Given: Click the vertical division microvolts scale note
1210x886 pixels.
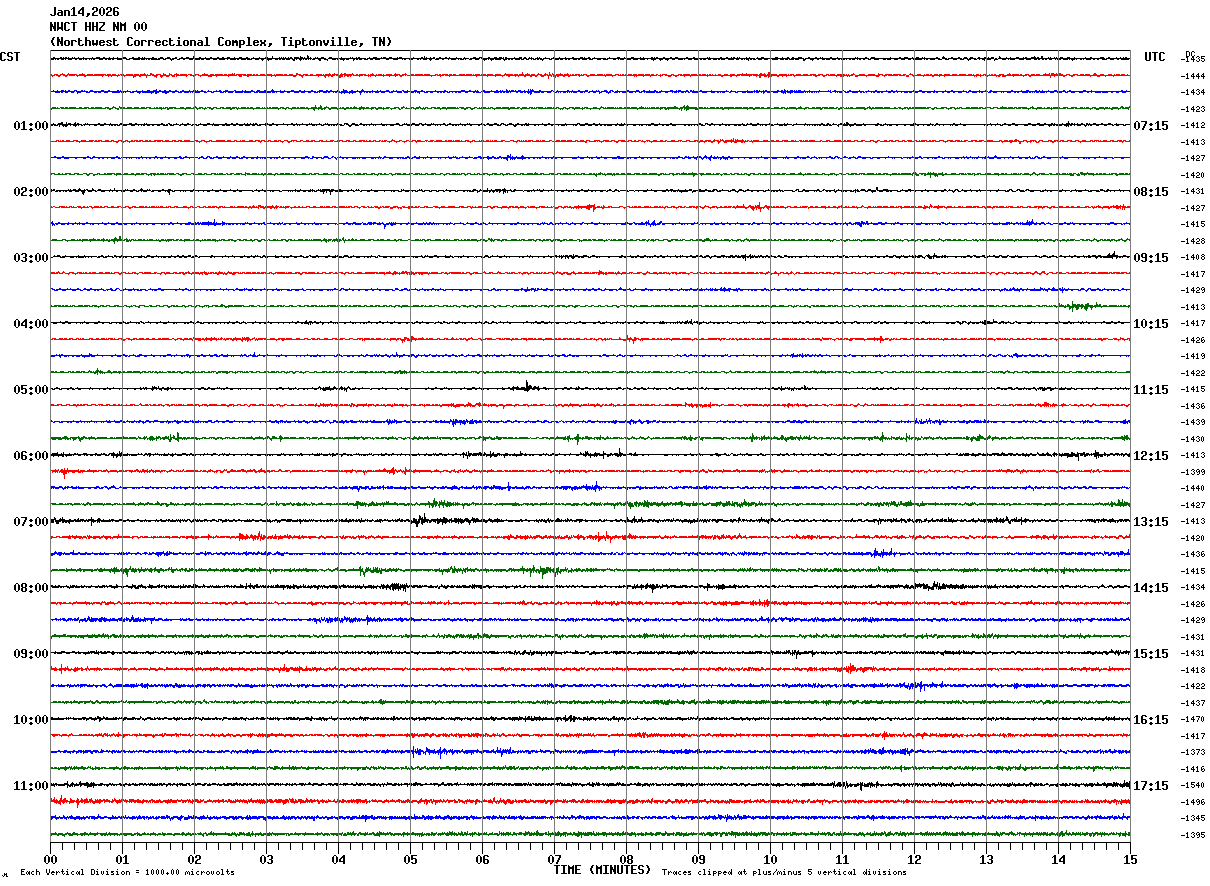Looking at the screenshot, I should pyautogui.click(x=127, y=872).
